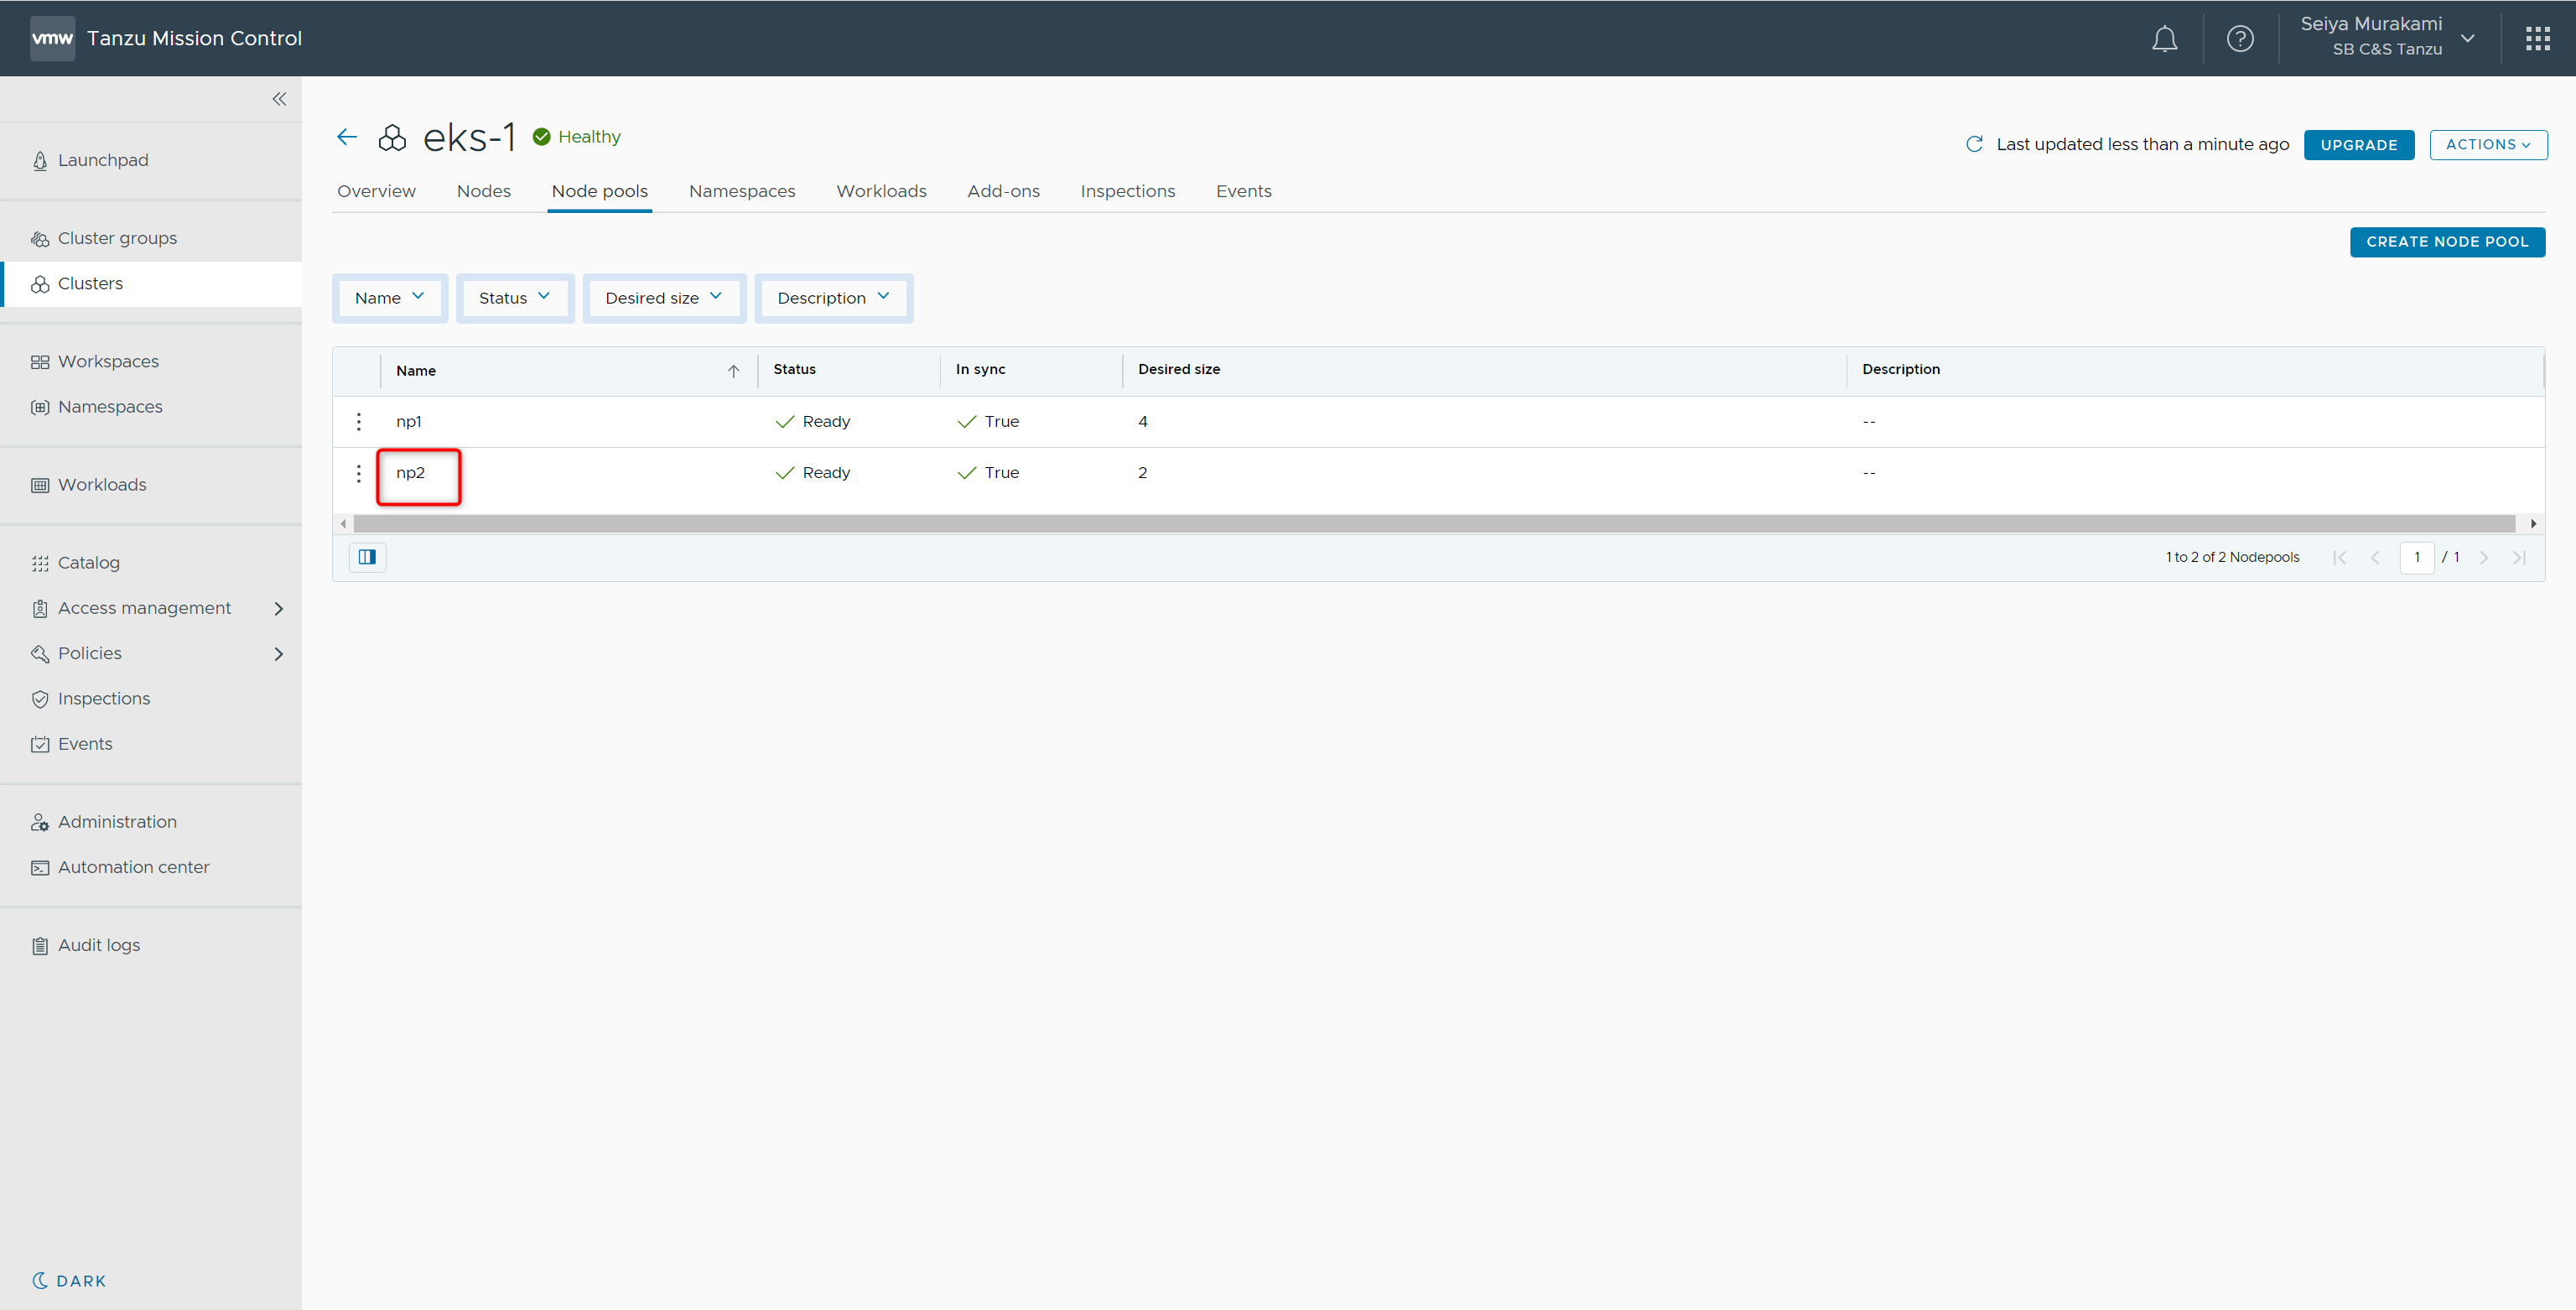Open the VMware apps grid icon
Viewport: 2576px width, 1310px height.
click(2537, 39)
